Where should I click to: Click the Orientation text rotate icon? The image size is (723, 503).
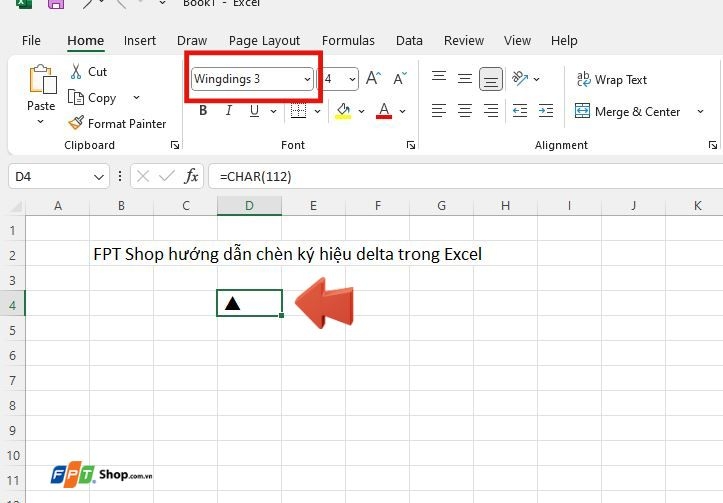click(520, 78)
